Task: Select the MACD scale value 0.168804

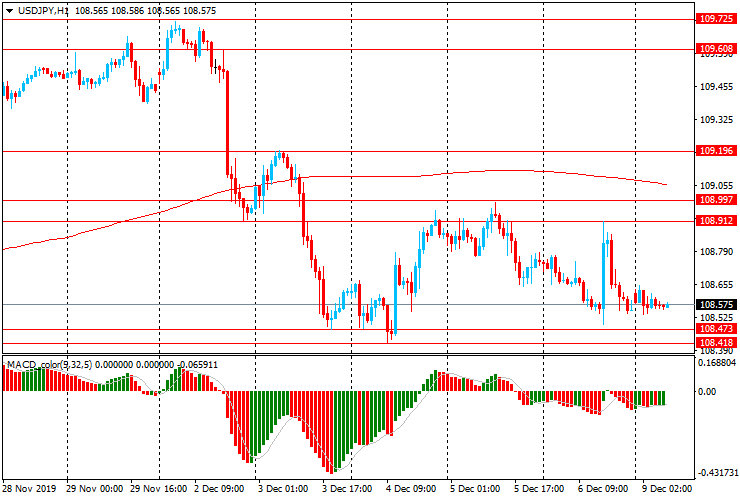Action: pos(717,363)
